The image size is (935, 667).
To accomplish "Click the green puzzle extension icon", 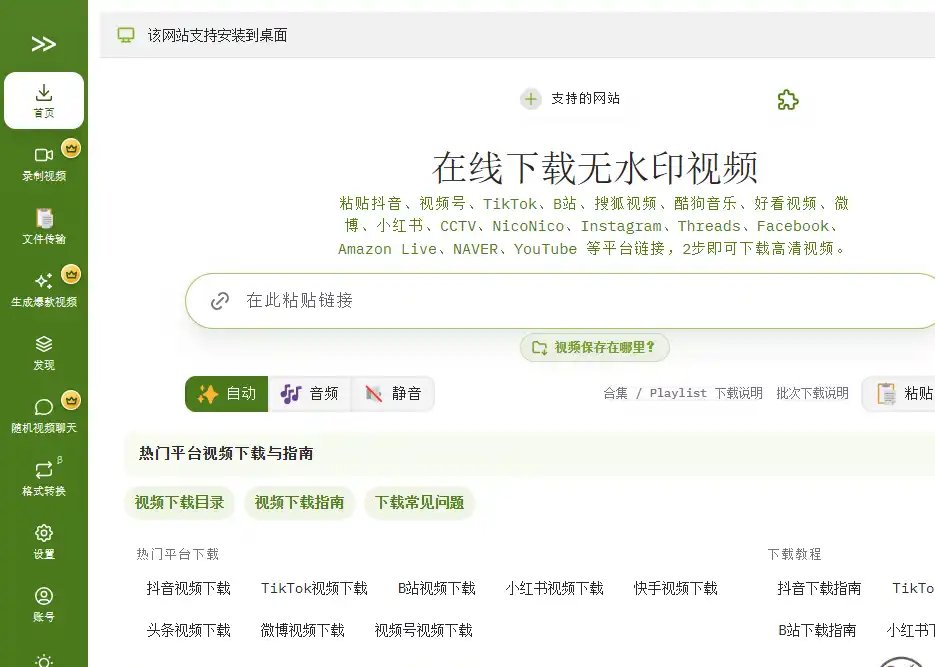I will coord(788,100).
